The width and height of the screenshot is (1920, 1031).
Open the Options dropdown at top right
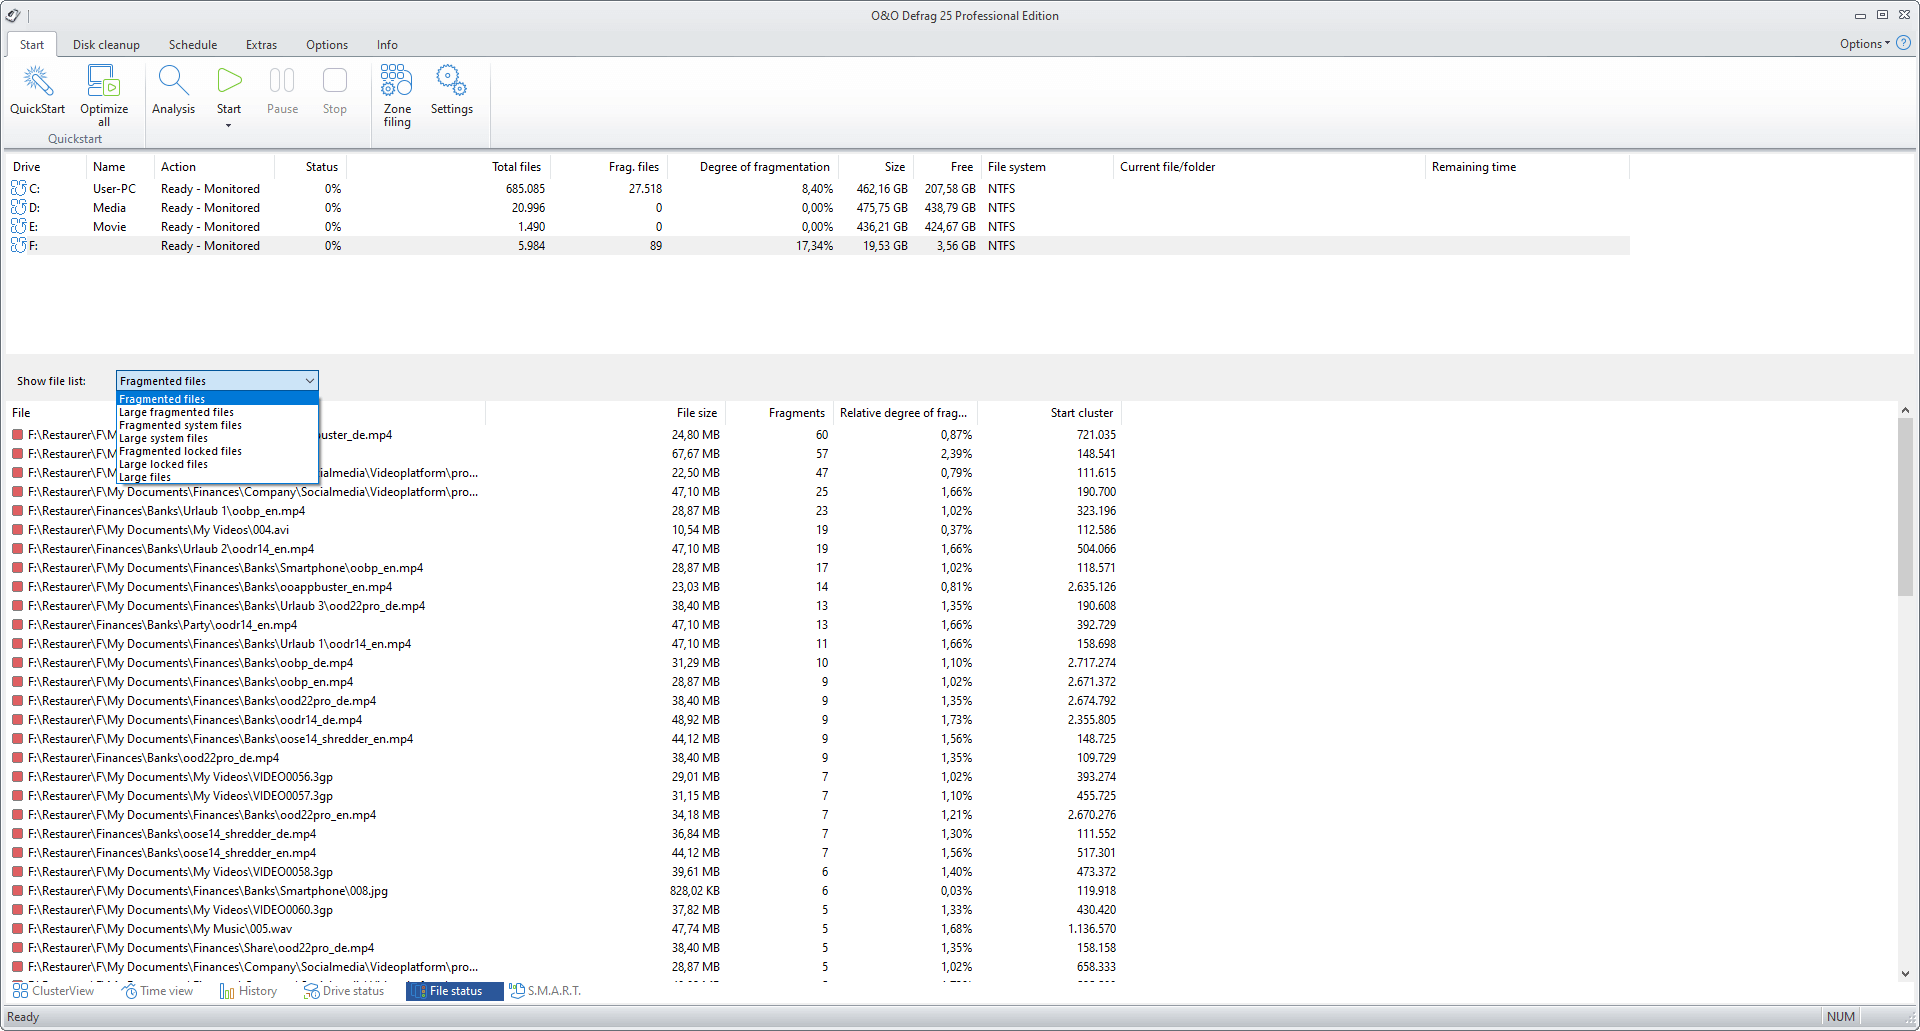pos(1865,44)
